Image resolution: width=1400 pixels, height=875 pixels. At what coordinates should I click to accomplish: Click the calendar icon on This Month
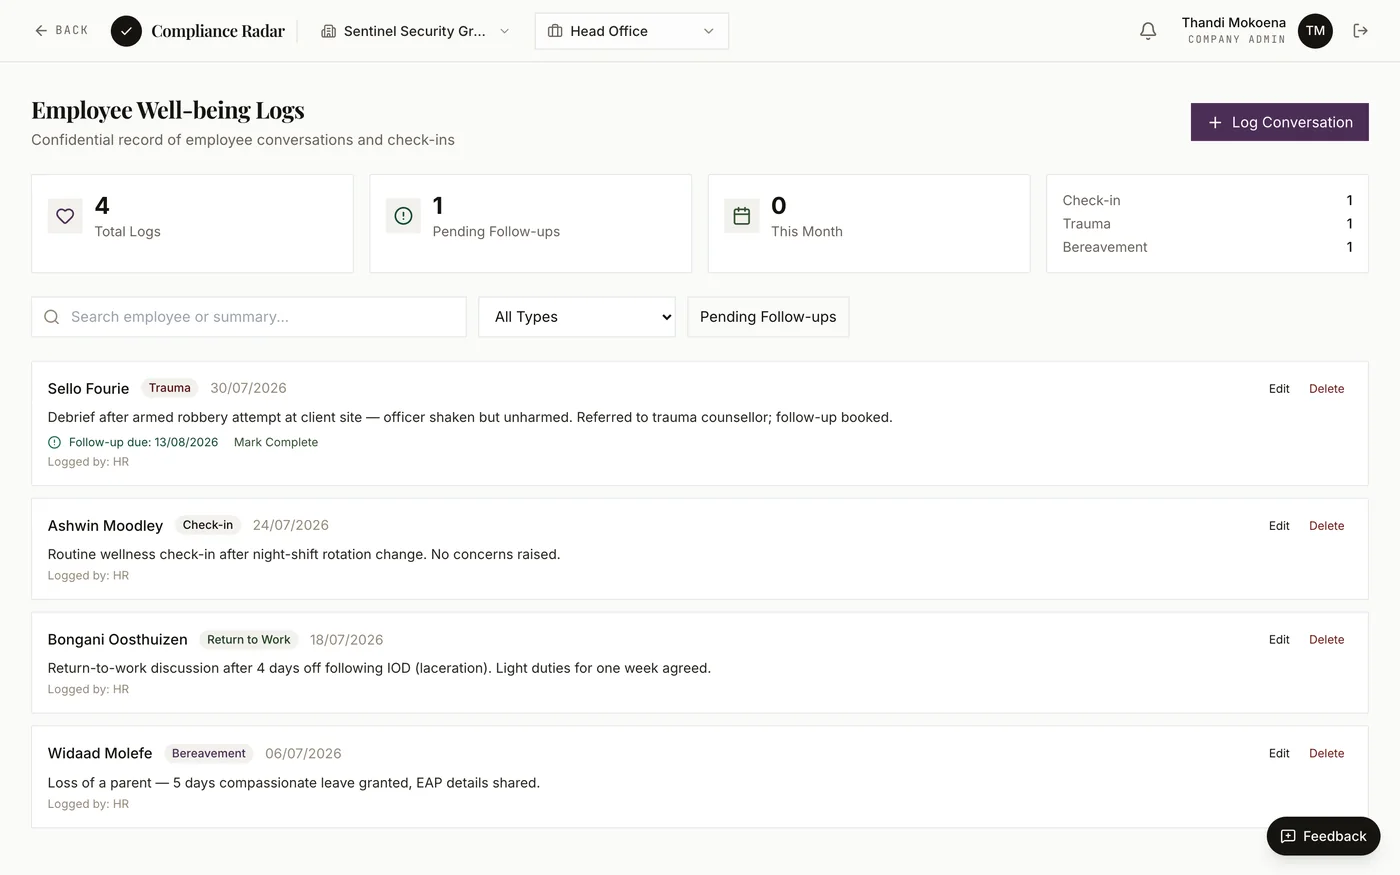coord(742,216)
